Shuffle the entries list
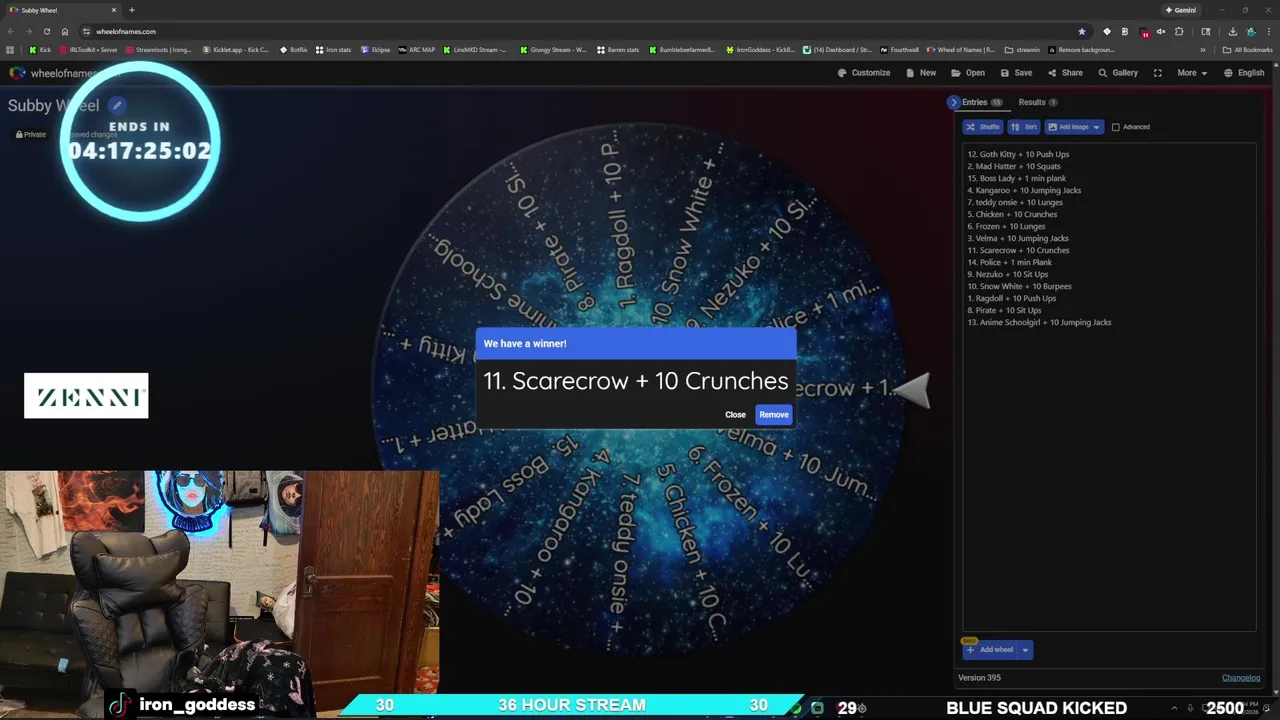This screenshot has width=1280, height=720. pyautogui.click(x=982, y=127)
